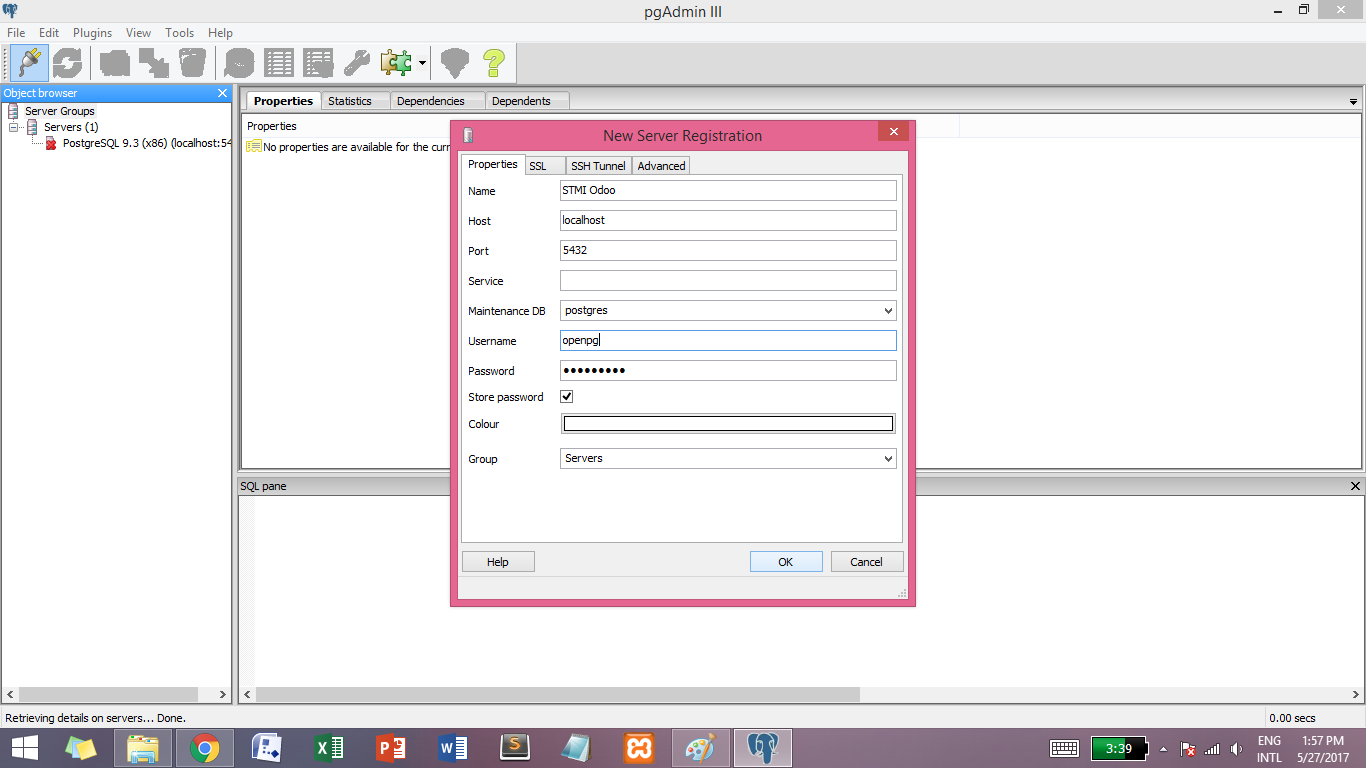Open Excel from the taskbar
This screenshot has height=768, width=1366.
(x=329, y=748)
